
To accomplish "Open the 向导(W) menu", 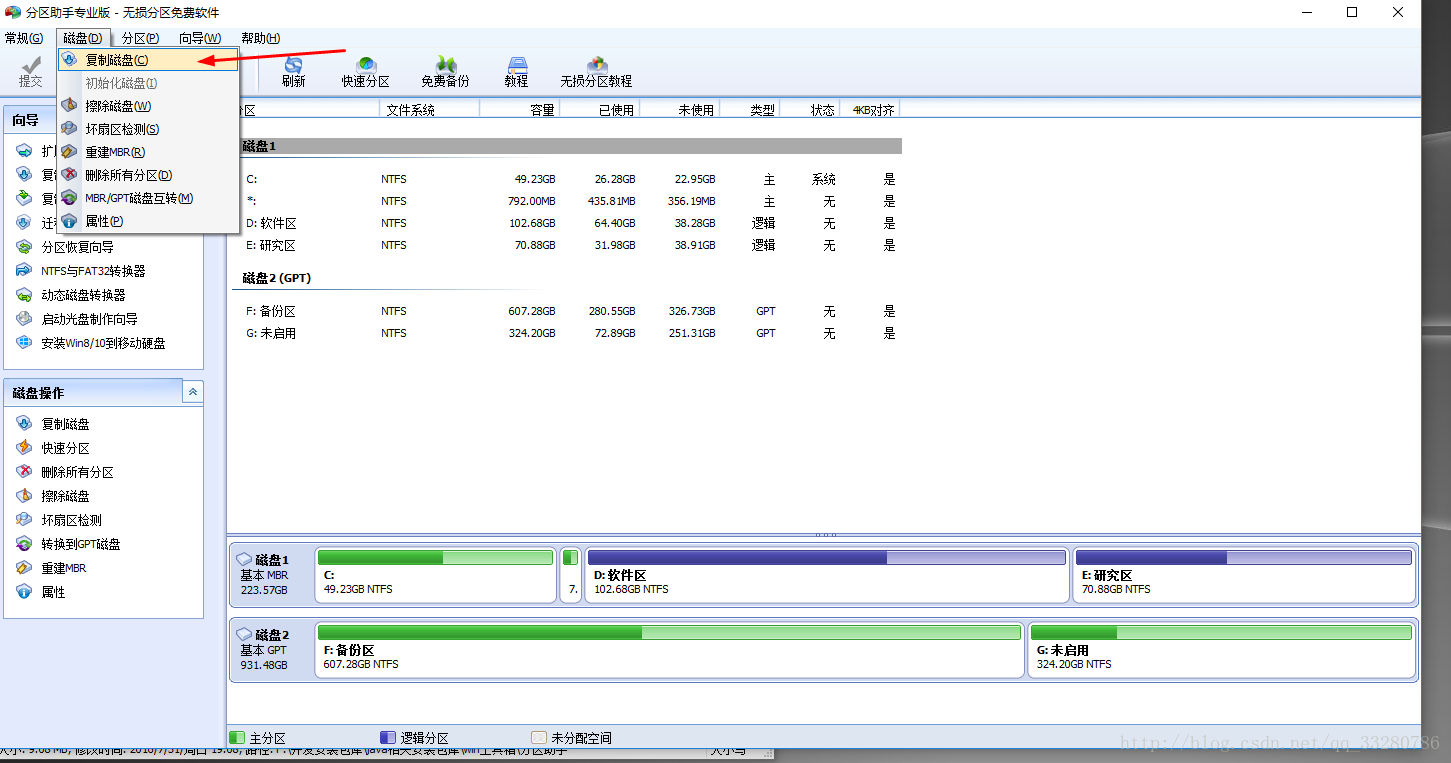I will click(200, 38).
